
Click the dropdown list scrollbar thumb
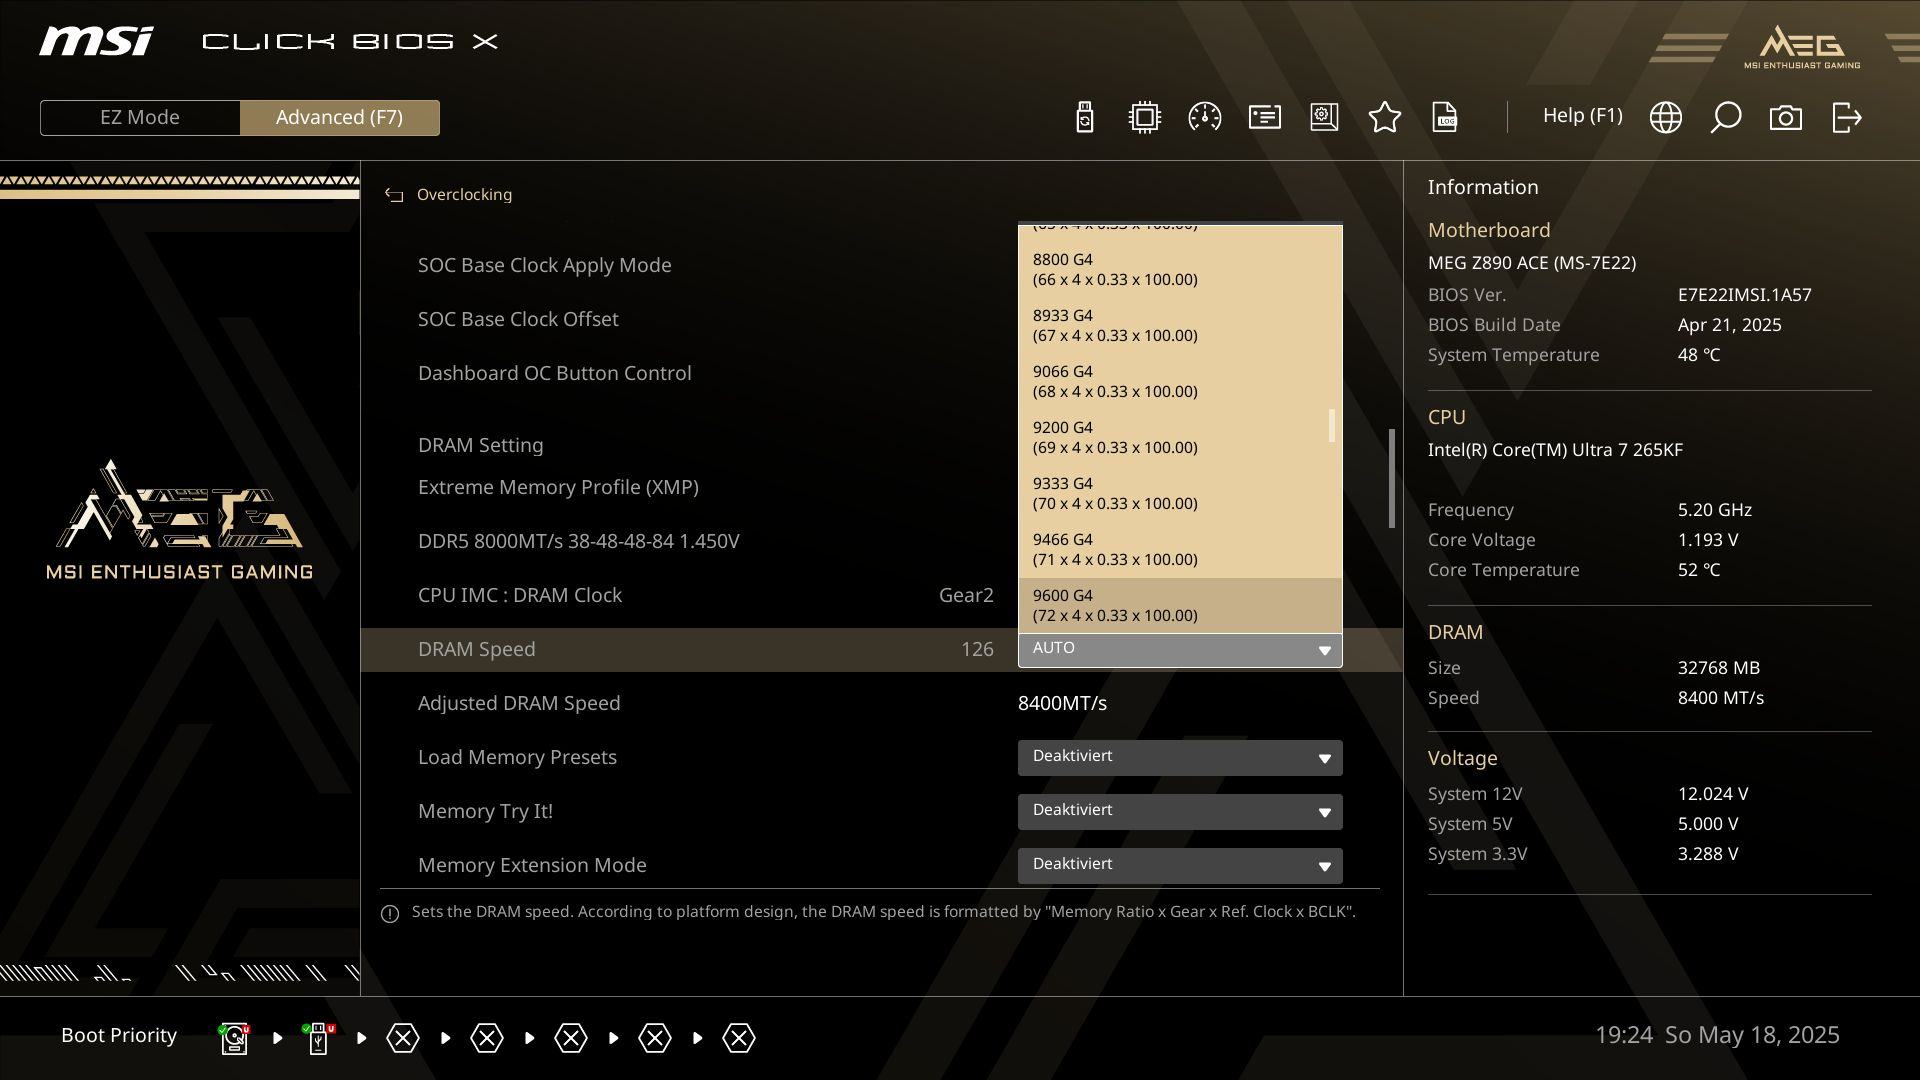pos(1331,425)
